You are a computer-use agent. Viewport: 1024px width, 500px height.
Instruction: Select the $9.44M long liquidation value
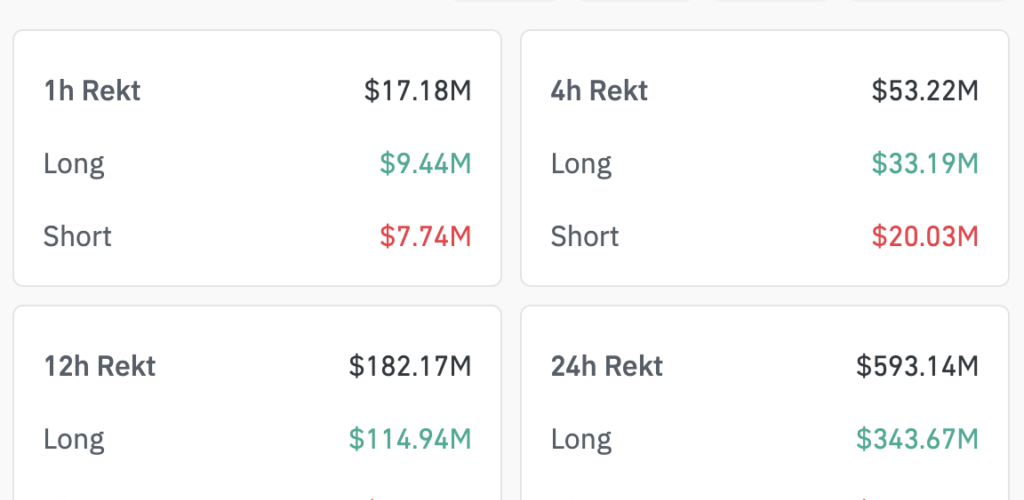tap(425, 164)
